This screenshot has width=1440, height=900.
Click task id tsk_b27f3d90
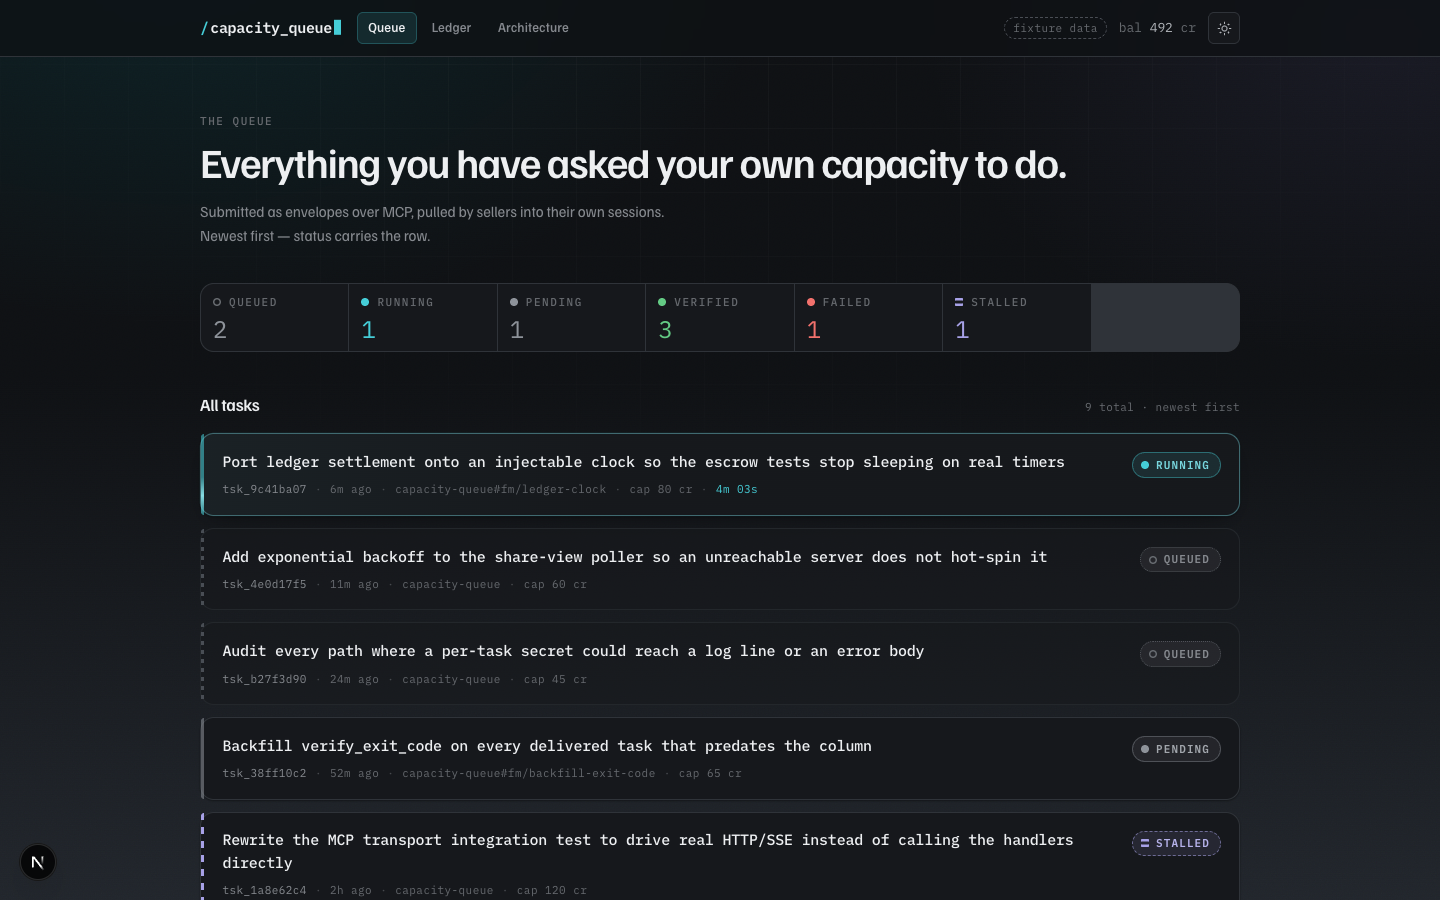[264, 679]
